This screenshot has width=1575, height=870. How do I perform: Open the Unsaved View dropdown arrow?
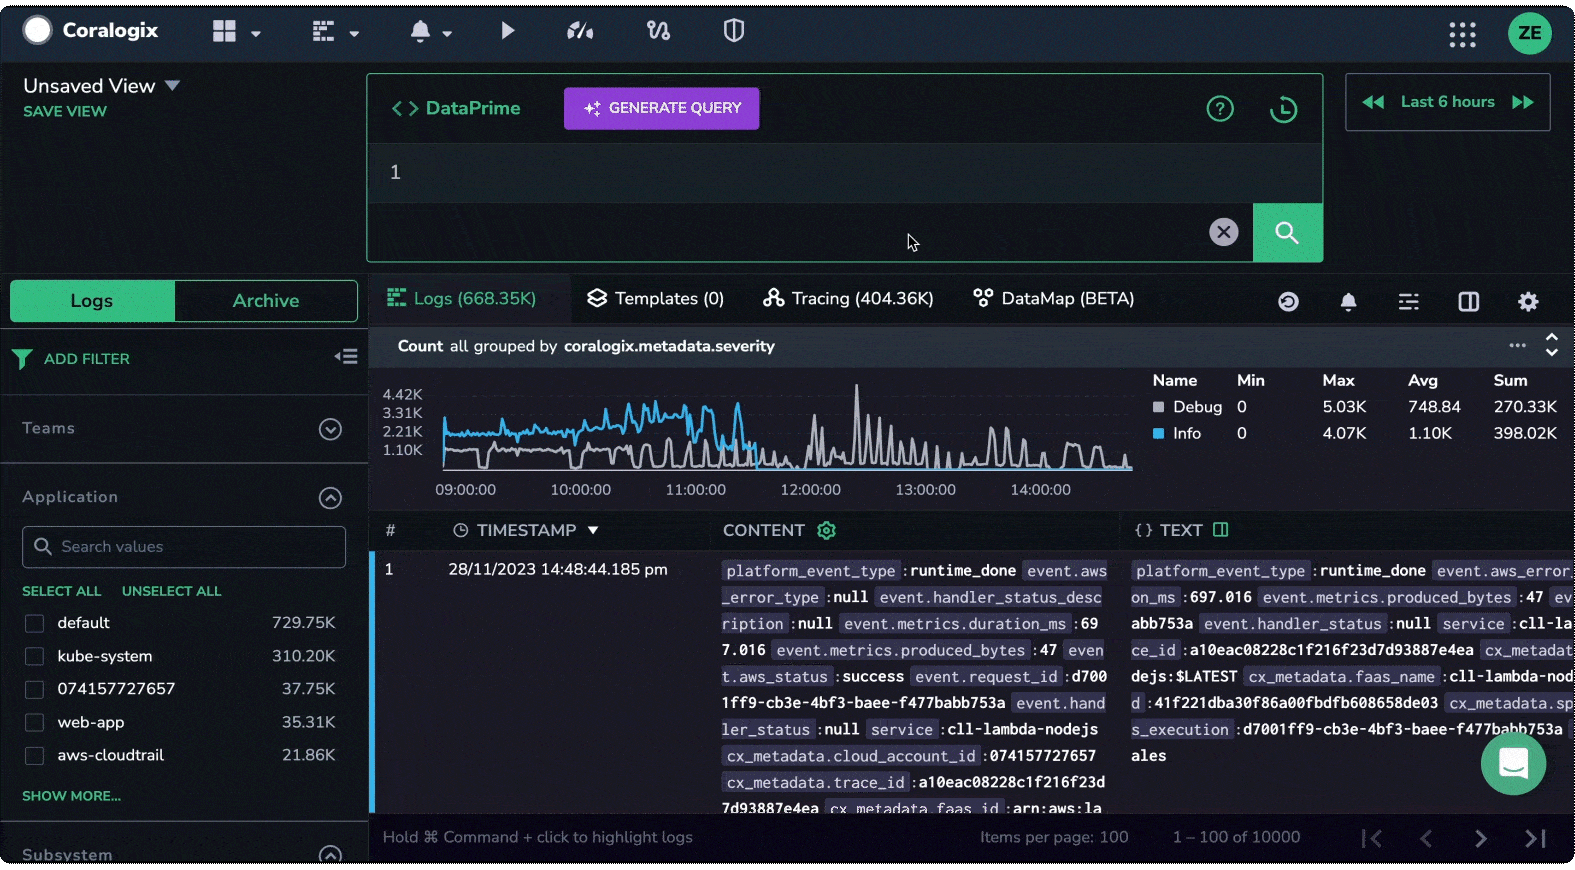point(172,86)
